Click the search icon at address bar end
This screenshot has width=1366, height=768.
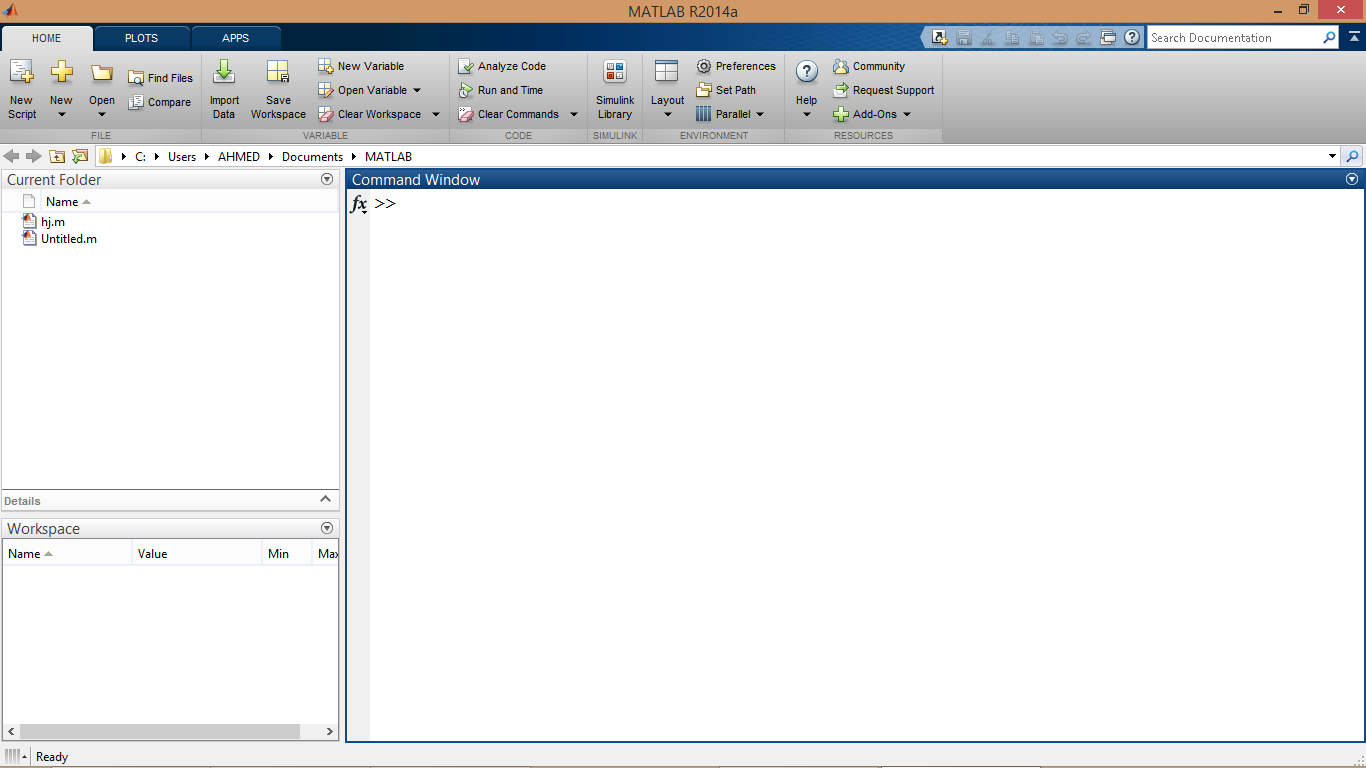coord(1353,157)
